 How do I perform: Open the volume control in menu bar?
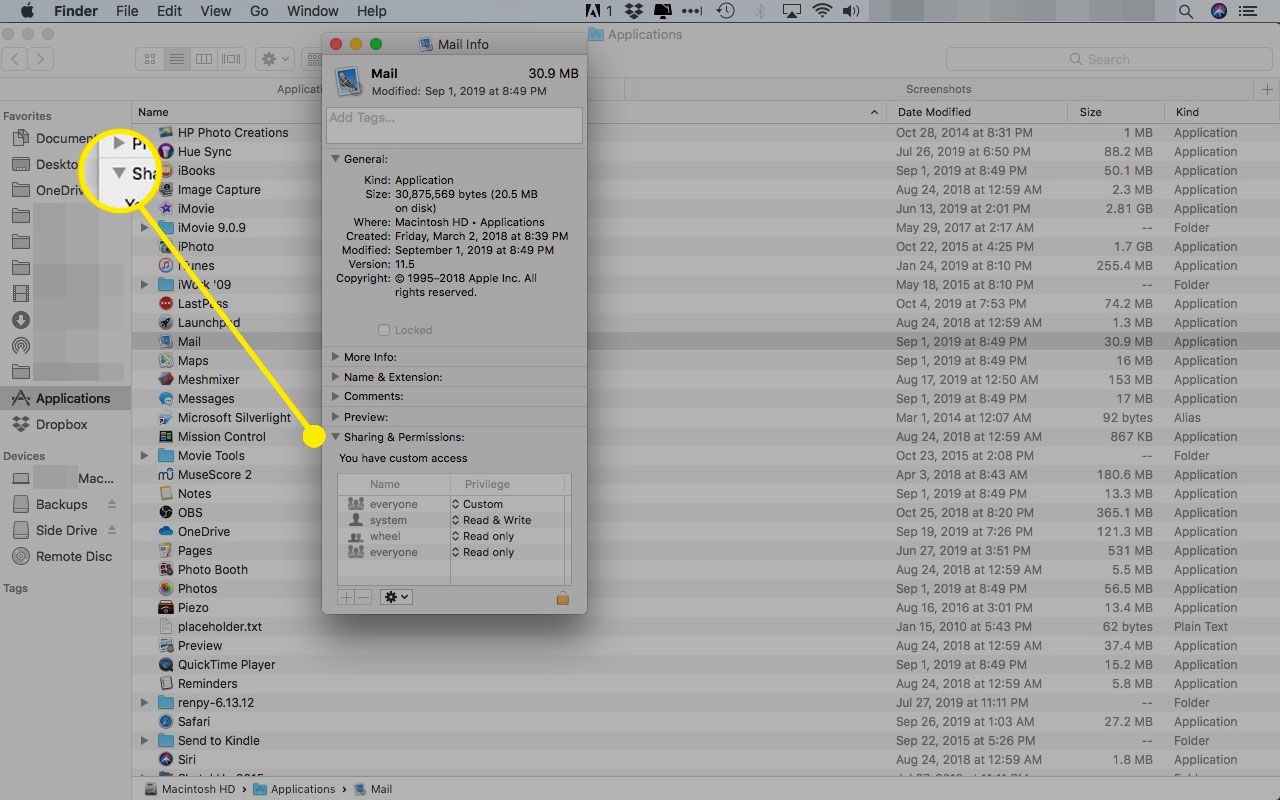coord(850,11)
